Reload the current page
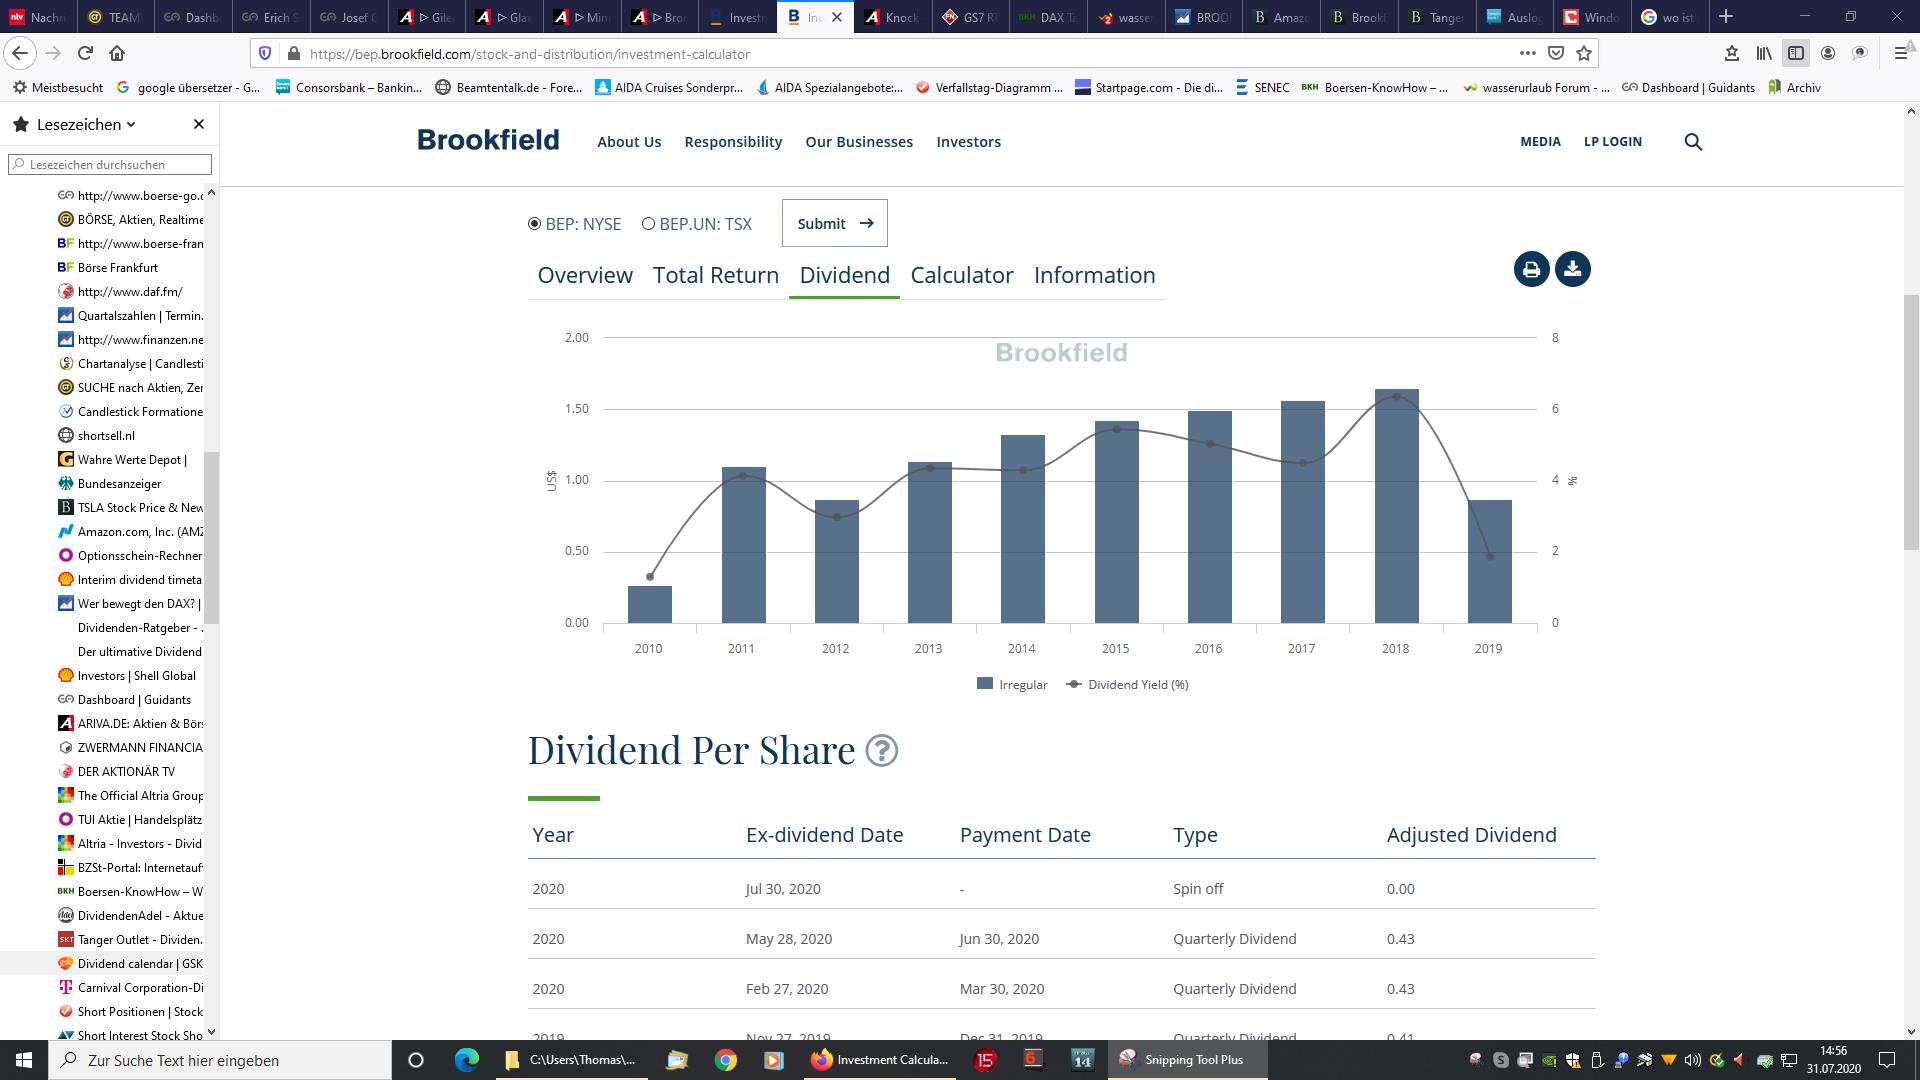Screen dimensions: 1920x1080 85,53
